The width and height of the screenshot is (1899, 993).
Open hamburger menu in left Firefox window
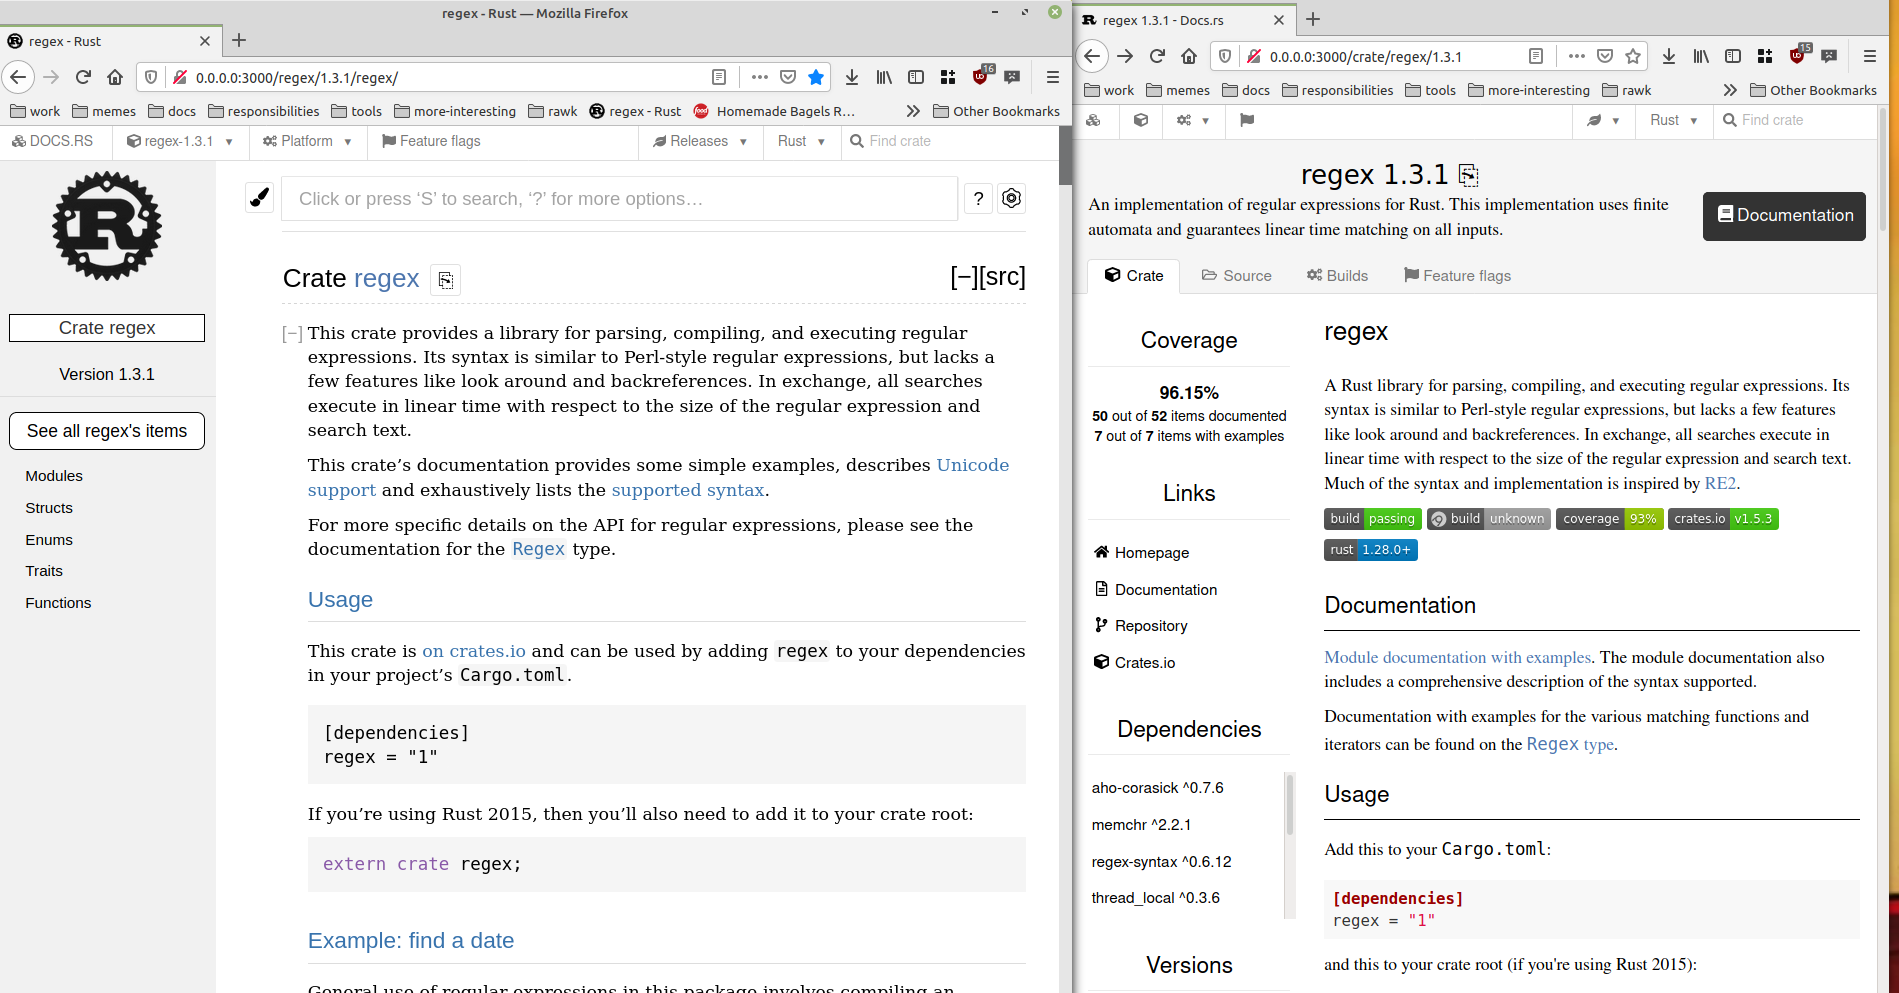tap(1052, 77)
